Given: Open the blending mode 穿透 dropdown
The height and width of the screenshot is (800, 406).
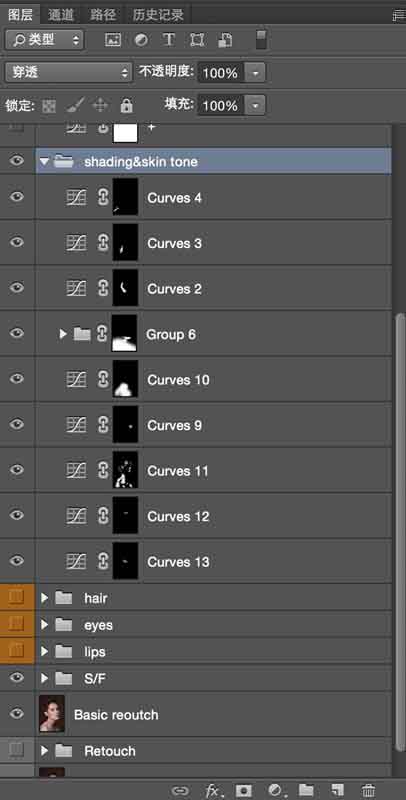Looking at the screenshot, I should pos(69,72).
